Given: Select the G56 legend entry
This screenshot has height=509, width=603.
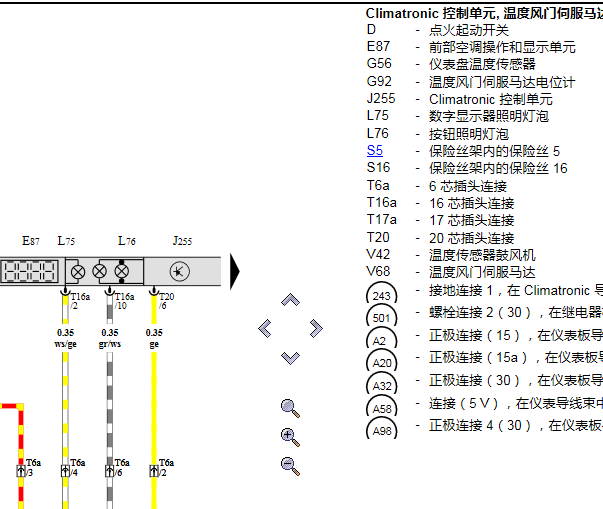Looking at the screenshot, I should (x=451, y=64).
